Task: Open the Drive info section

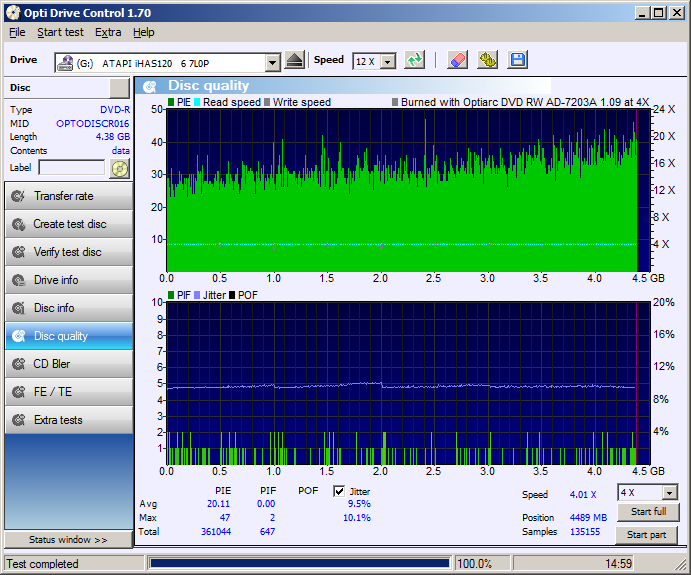Action: coord(69,280)
